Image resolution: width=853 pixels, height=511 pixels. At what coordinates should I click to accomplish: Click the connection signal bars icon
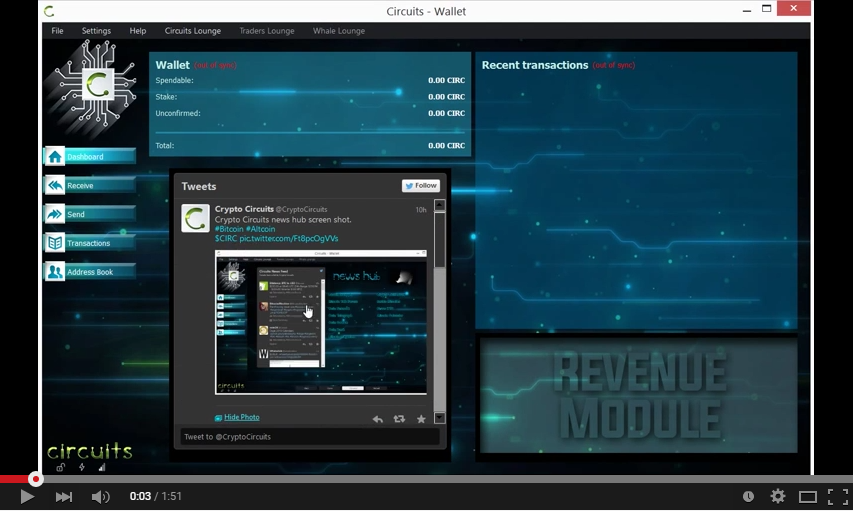tap(102, 467)
